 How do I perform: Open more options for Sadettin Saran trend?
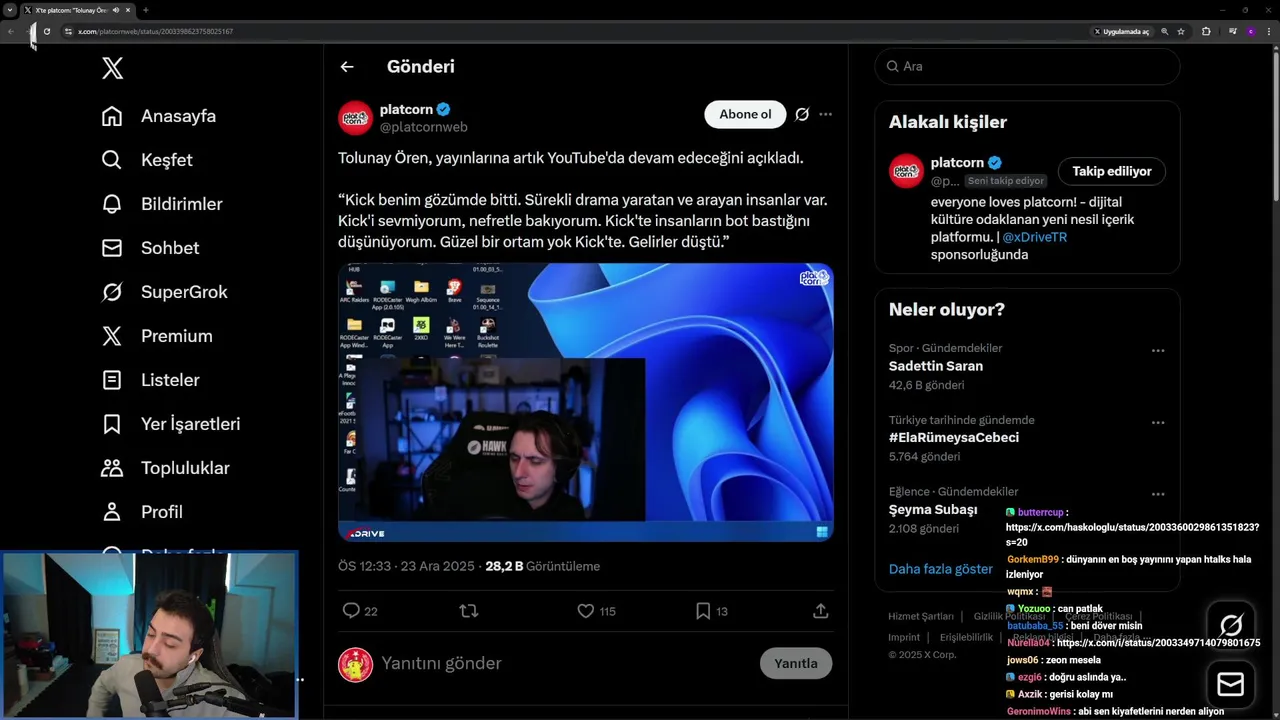[1157, 351]
